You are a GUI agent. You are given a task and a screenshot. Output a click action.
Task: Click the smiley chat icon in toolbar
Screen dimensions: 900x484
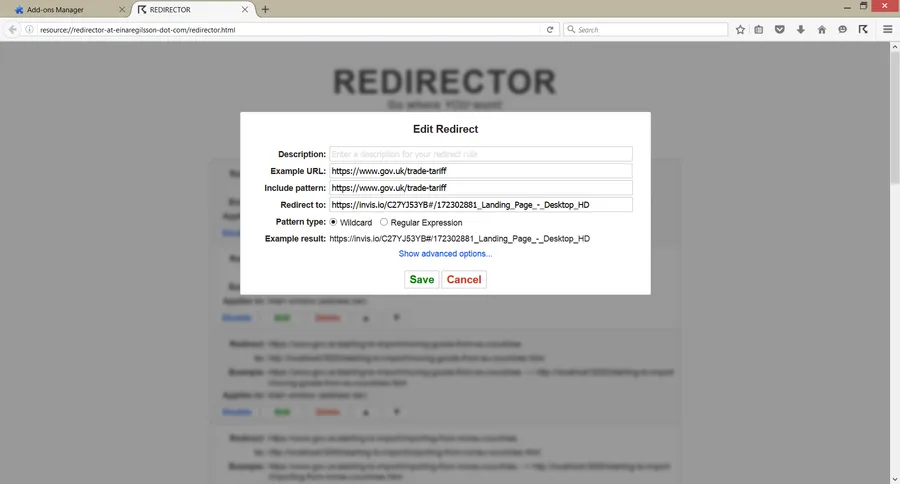point(842,29)
